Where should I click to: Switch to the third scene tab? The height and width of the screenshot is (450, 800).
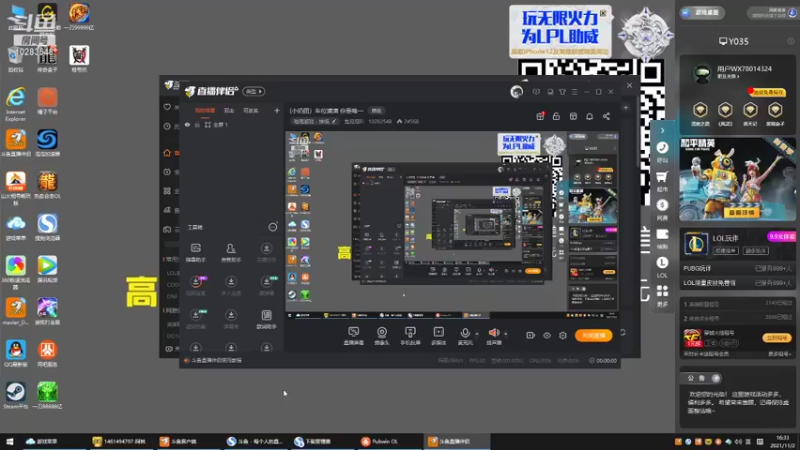[x=250, y=110]
